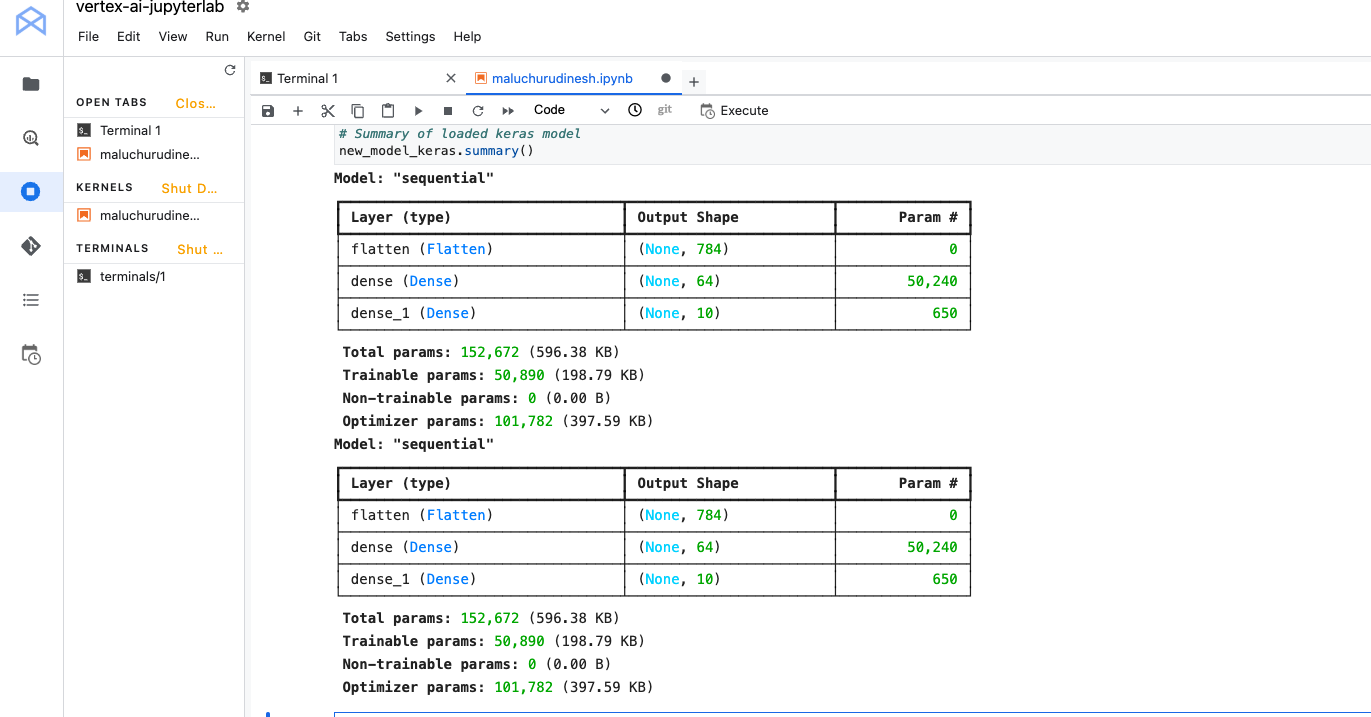Close the Terminal 1 tab
This screenshot has width=1371, height=717.
451,78
